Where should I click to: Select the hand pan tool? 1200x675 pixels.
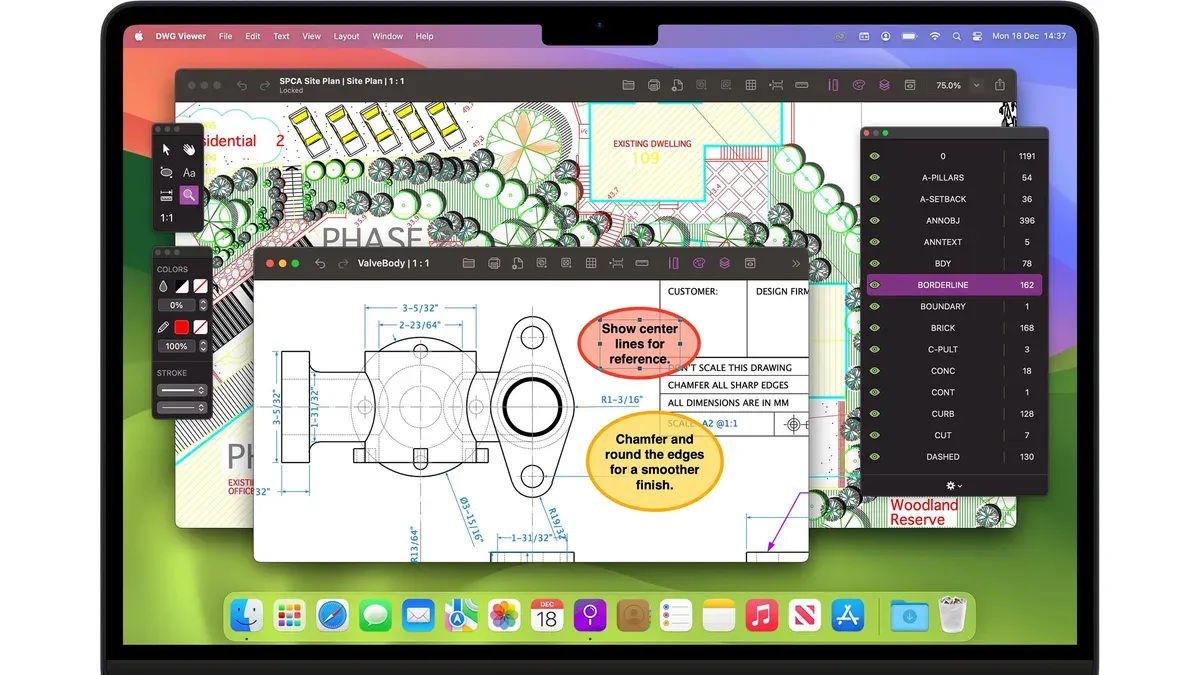[x=189, y=149]
